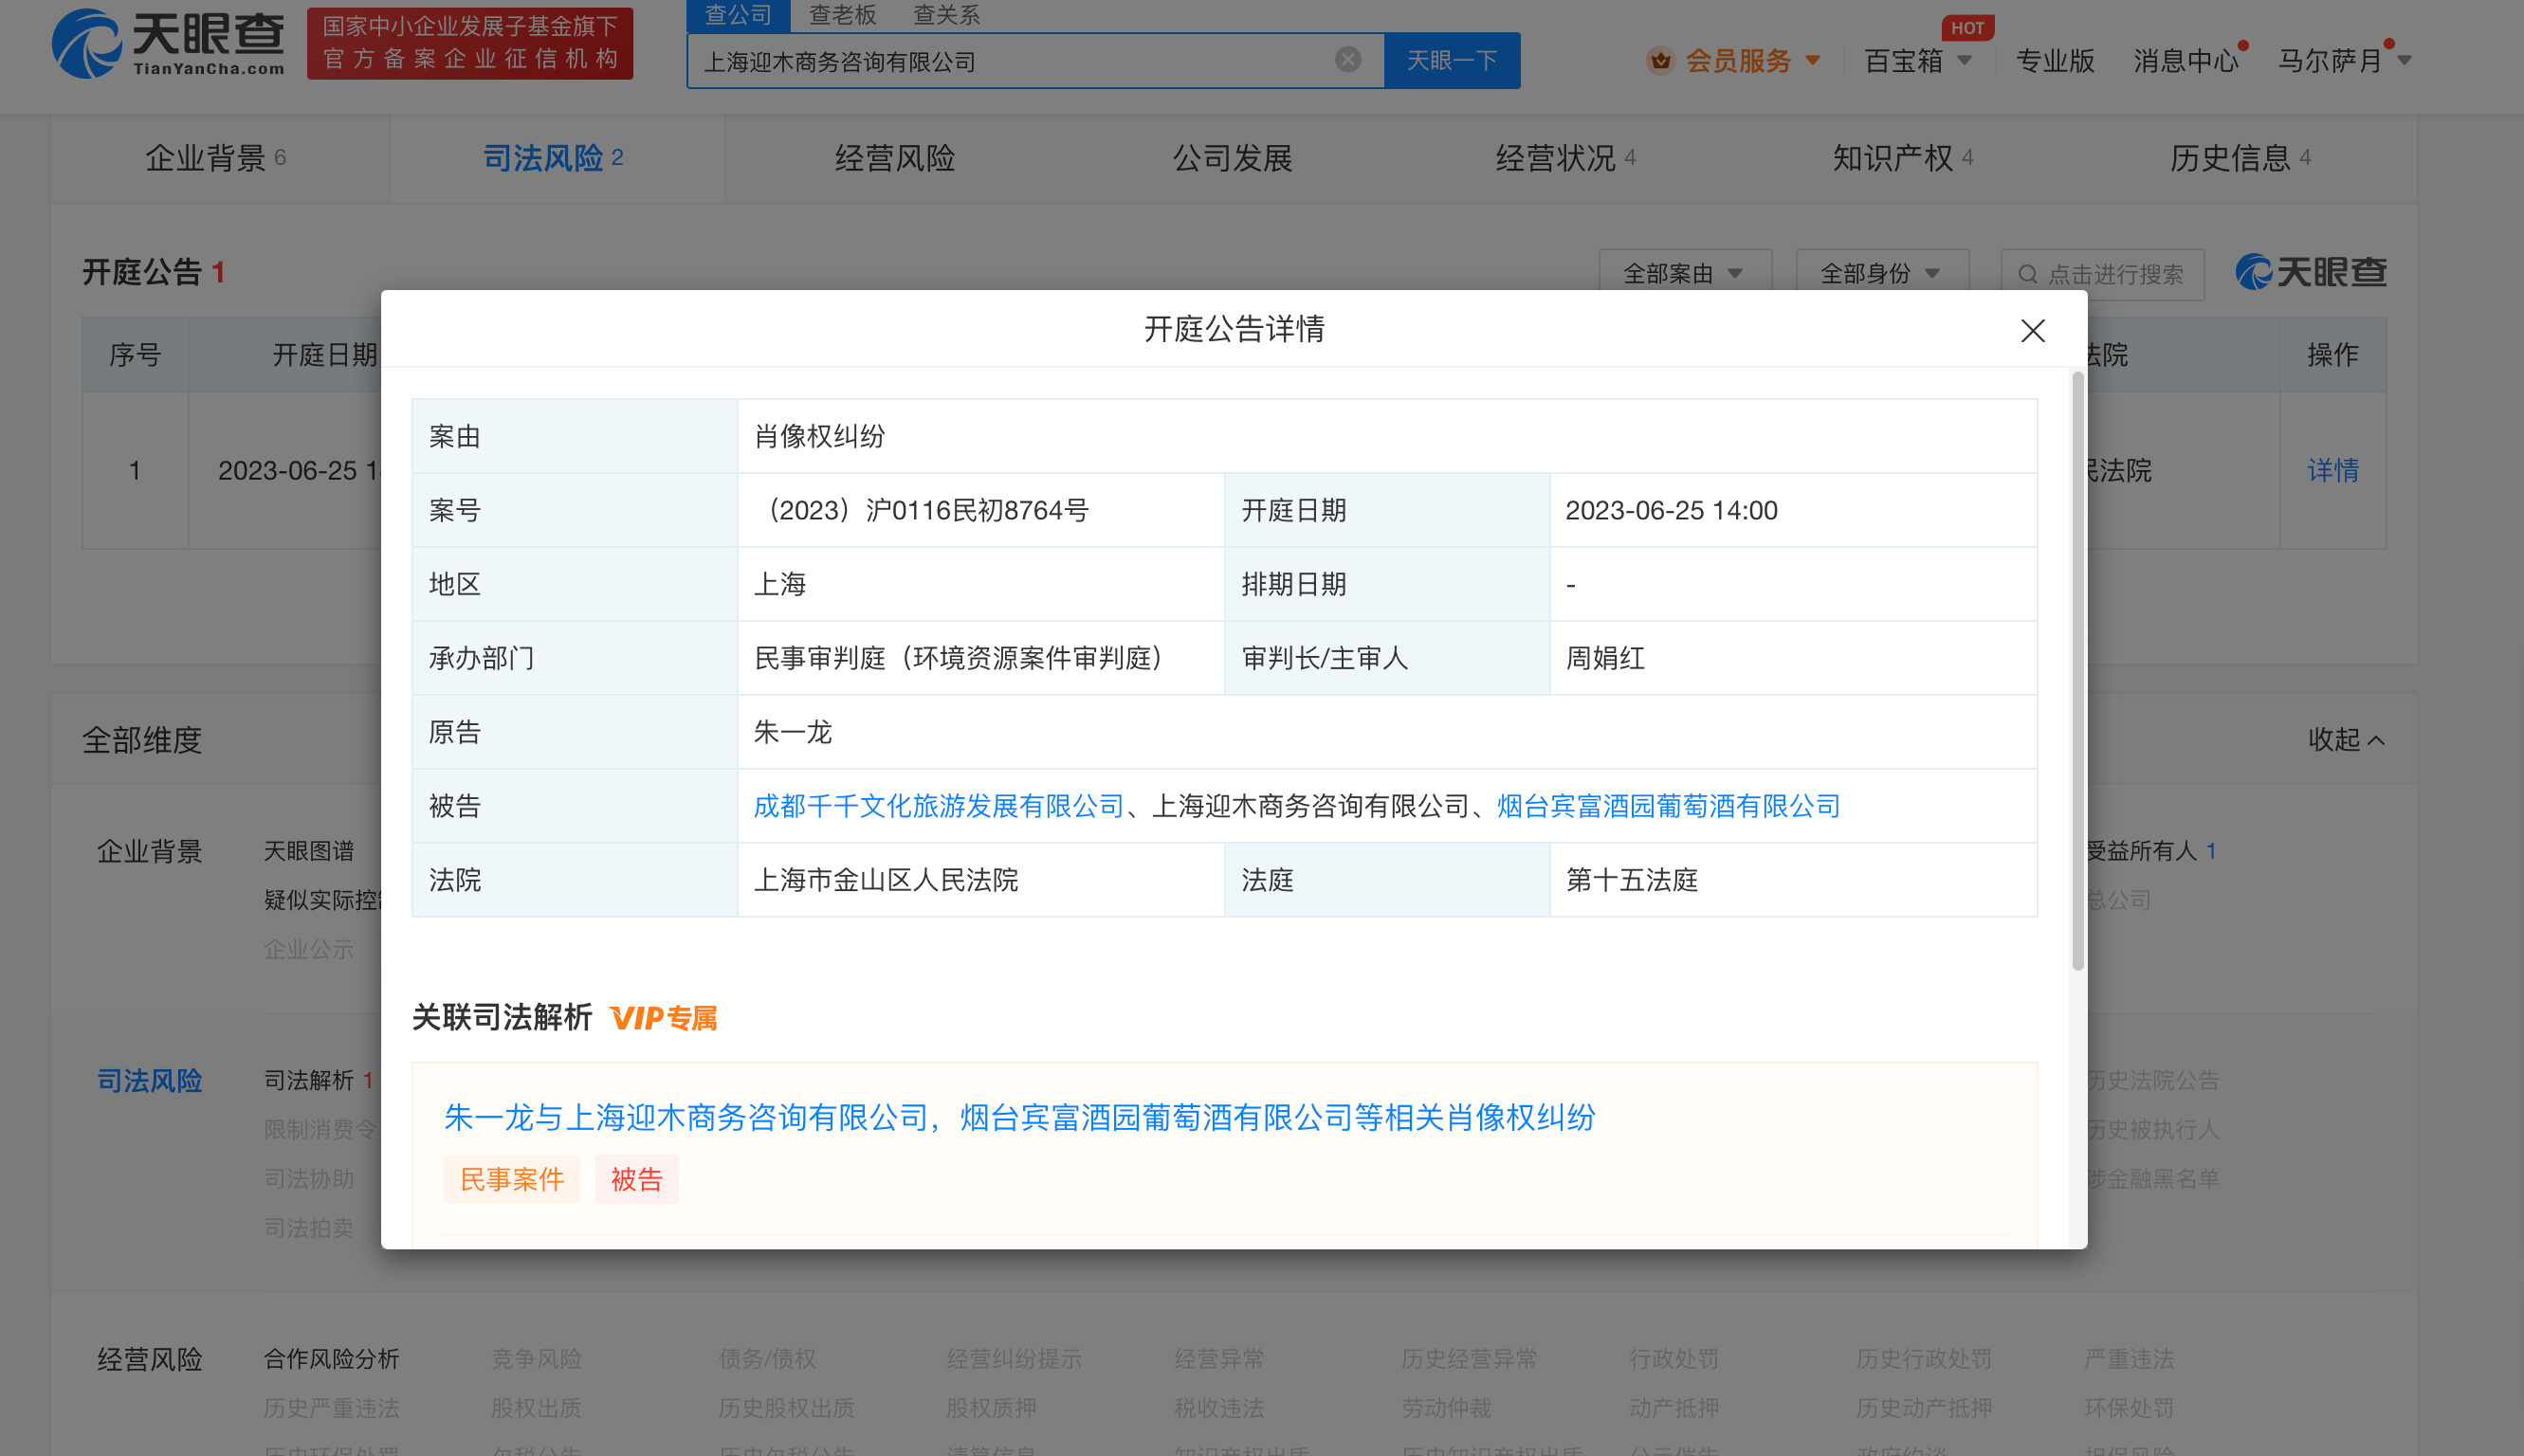Click 天眼一下 search button
This screenshot has height=1456, width=2524.
[1451, 61]
